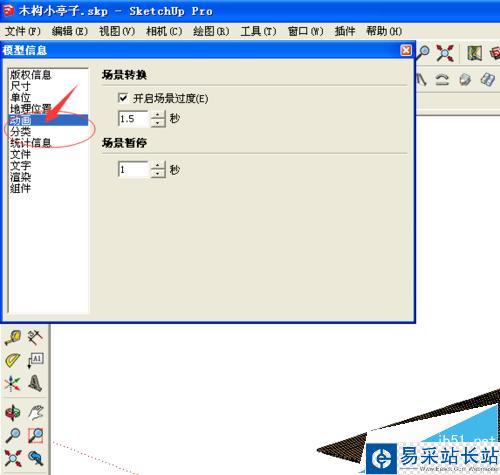Open the 视图(V) menu
This screenshot has width=500, height=475.
click(117, 31)
